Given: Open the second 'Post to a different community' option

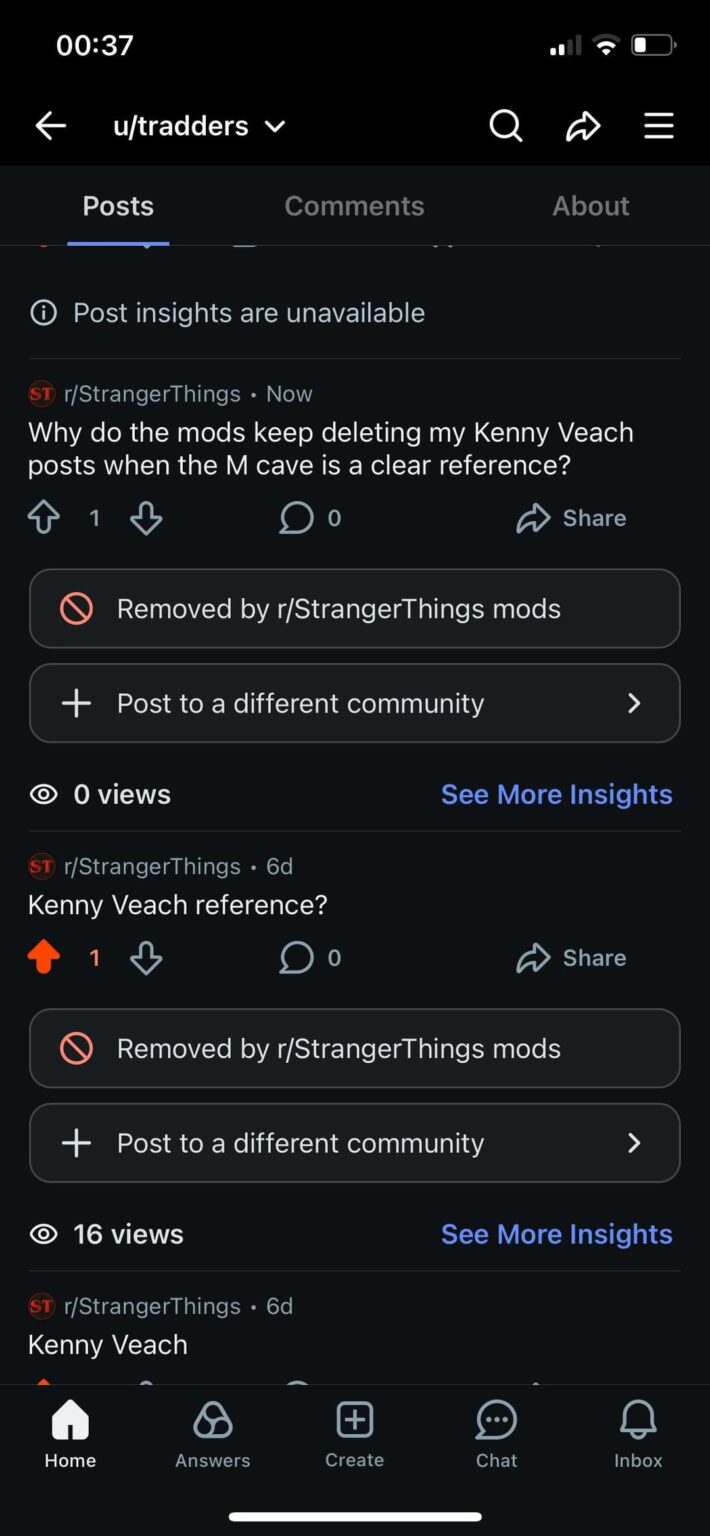Looking at the screenshot, I should (355, 1143).
